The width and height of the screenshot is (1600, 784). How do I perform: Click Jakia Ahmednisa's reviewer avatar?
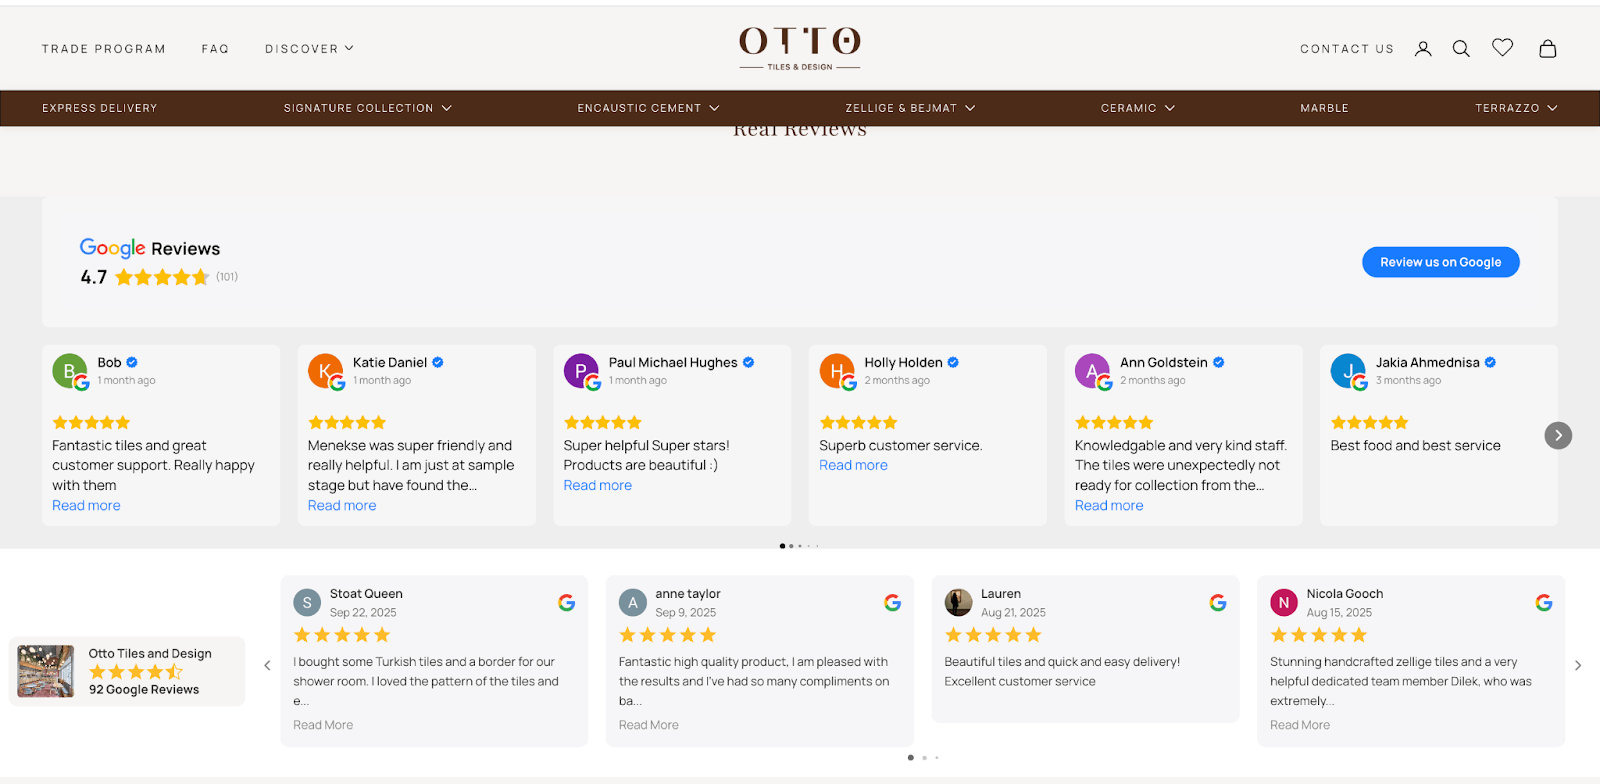pyautogui.click(x=1348, y=371)
